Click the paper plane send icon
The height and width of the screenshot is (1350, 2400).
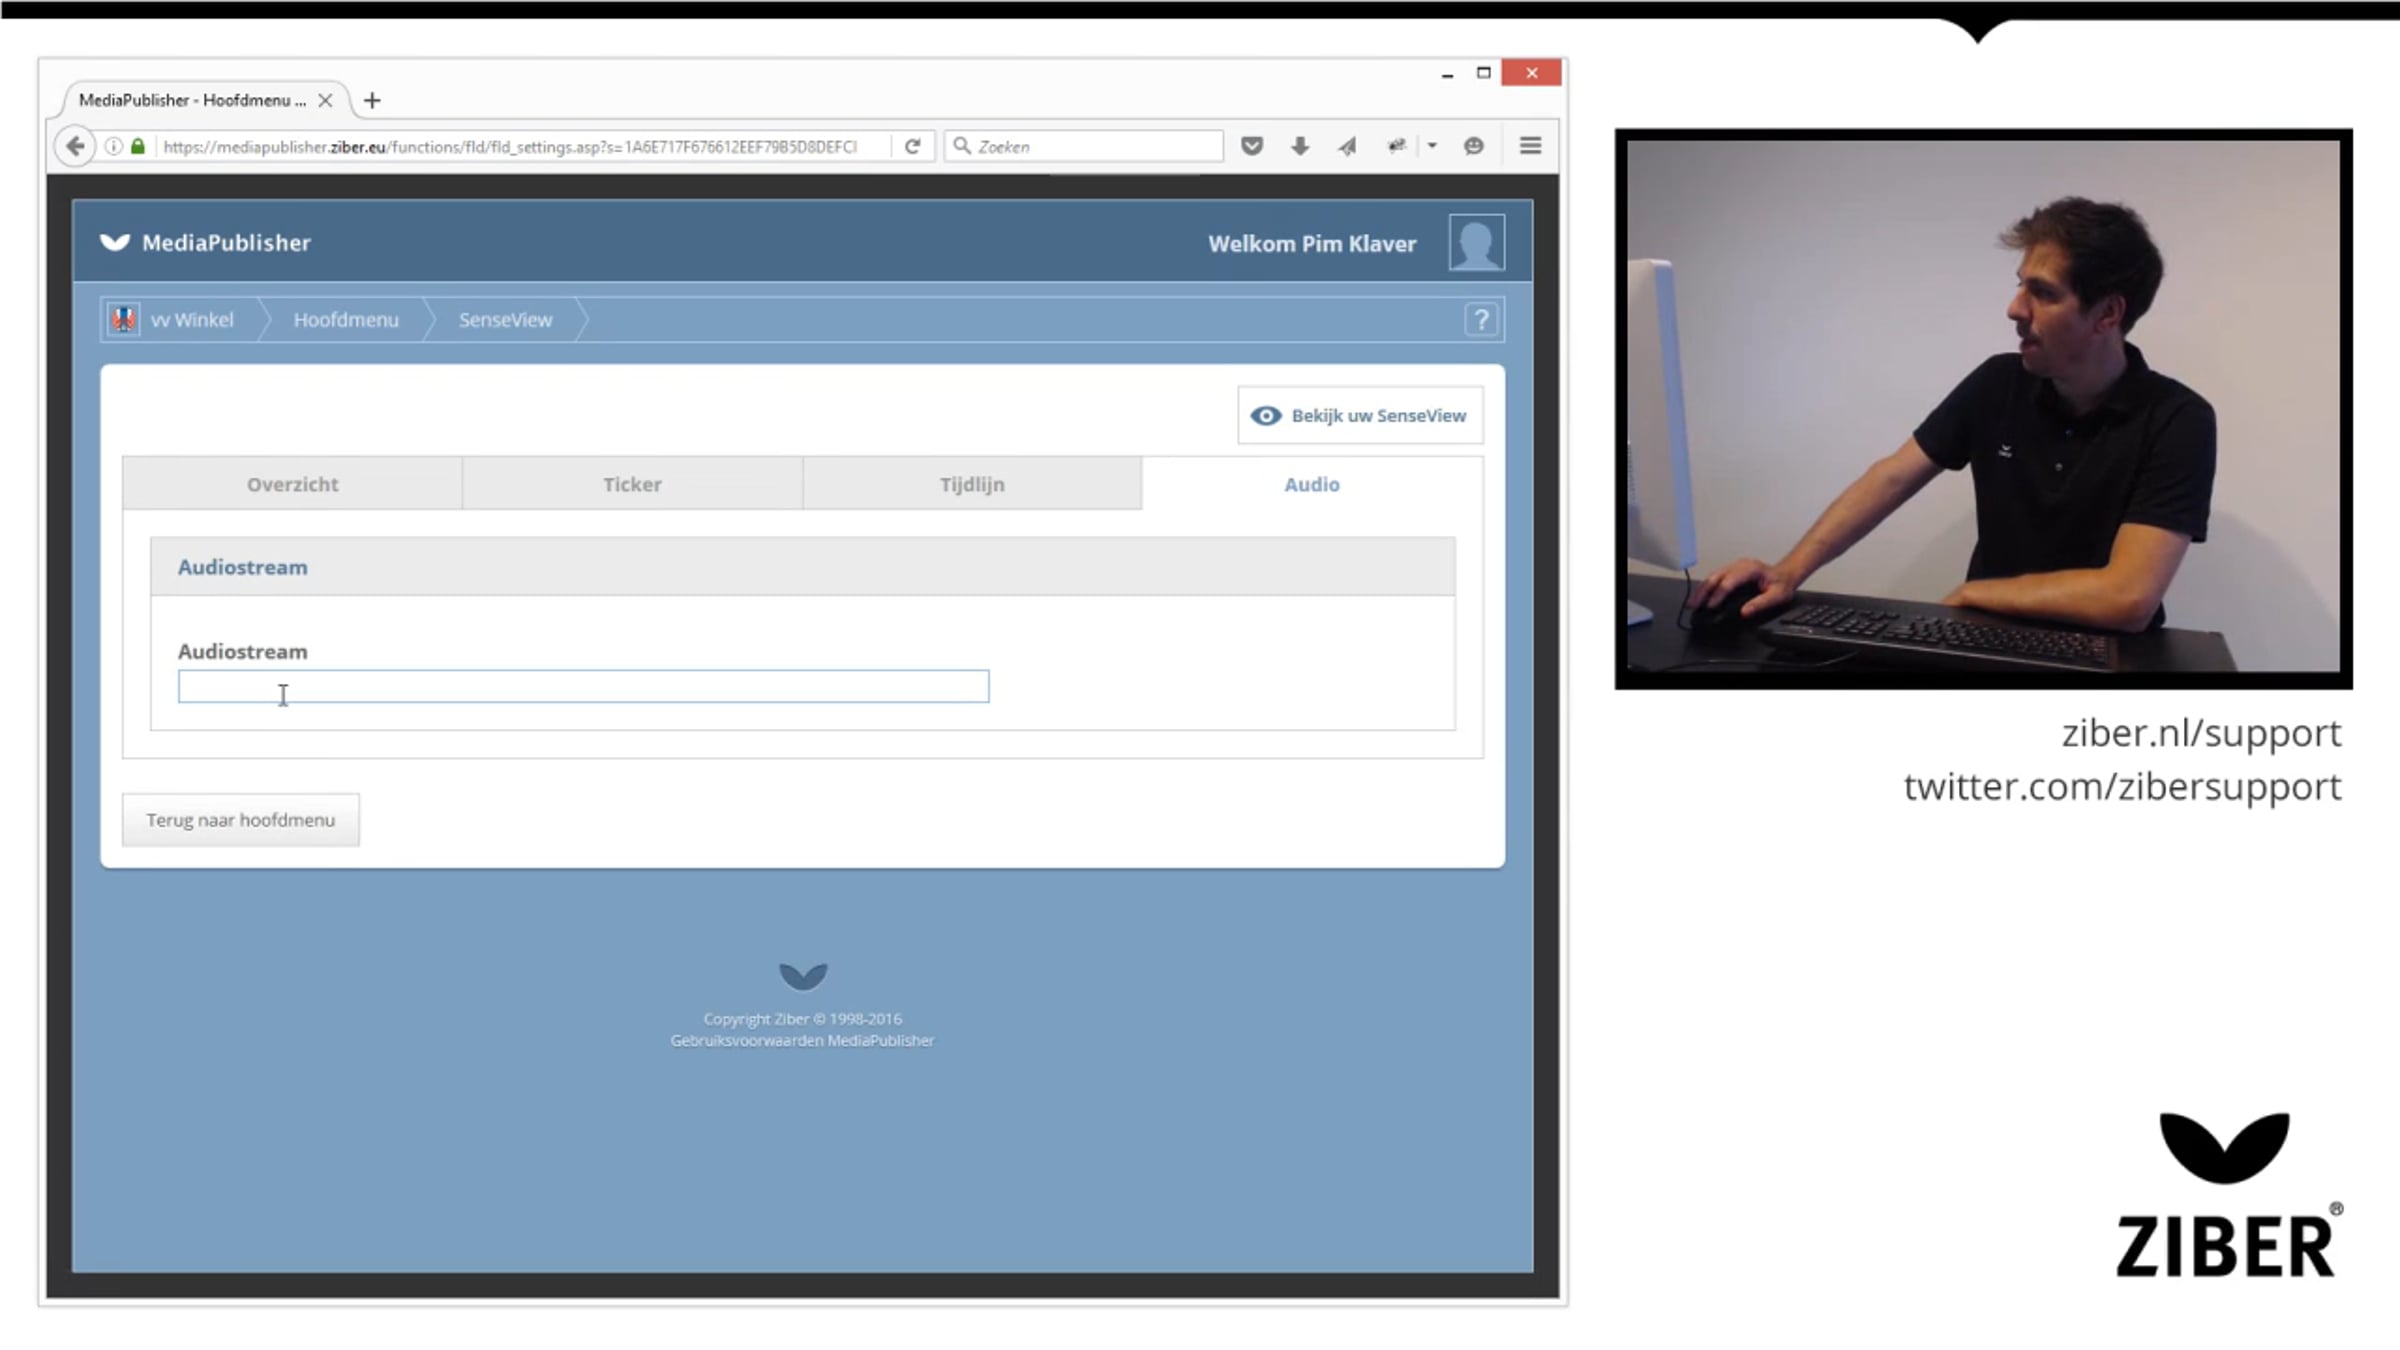(1348, 146)
